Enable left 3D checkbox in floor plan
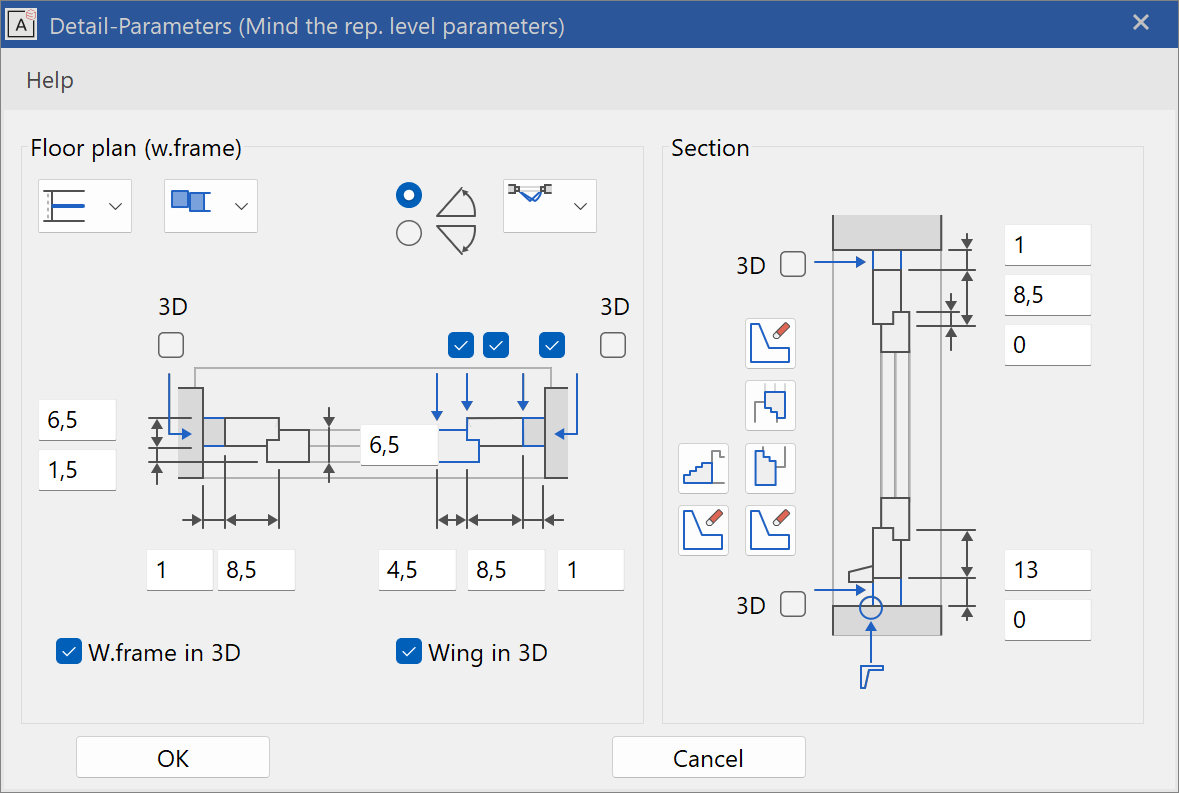 click(x=171, y=345)
